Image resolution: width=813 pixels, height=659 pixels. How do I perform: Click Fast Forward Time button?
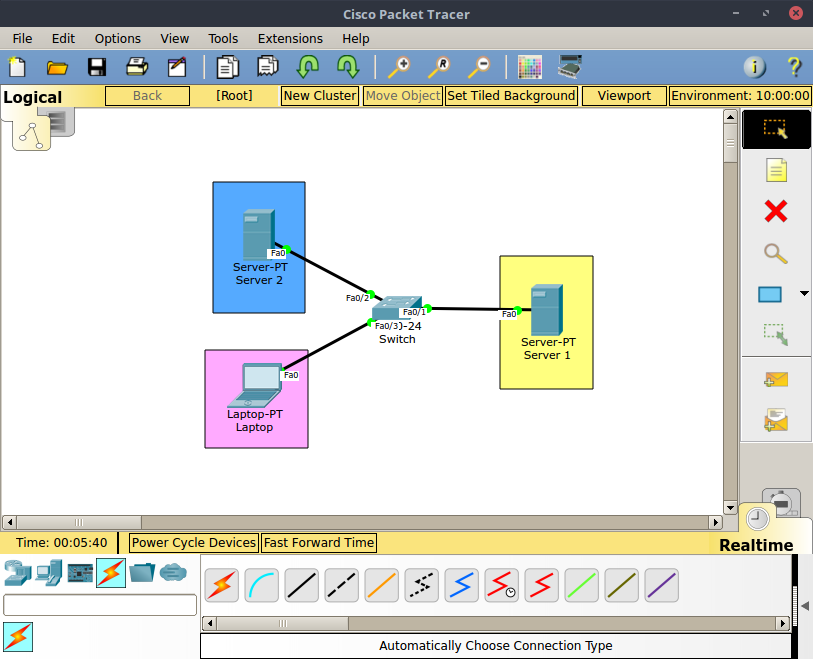click(x=319, y=543)
